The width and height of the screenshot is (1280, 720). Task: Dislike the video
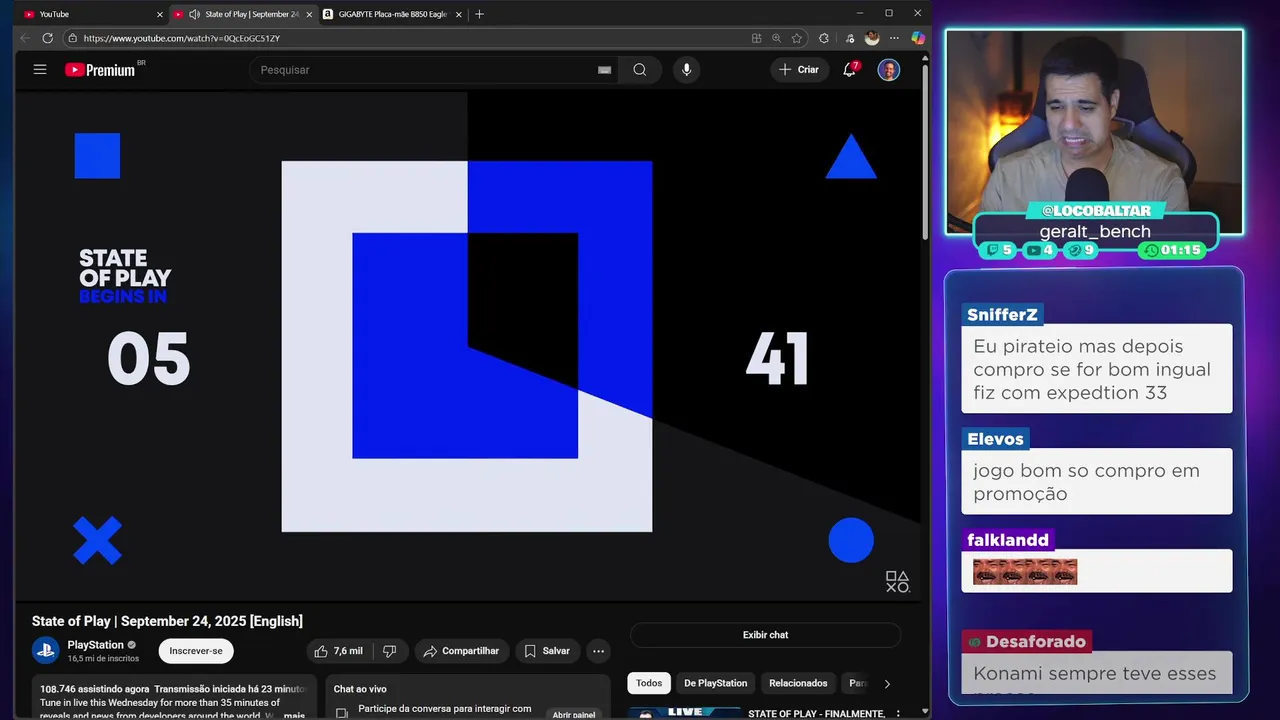(390, 651)
